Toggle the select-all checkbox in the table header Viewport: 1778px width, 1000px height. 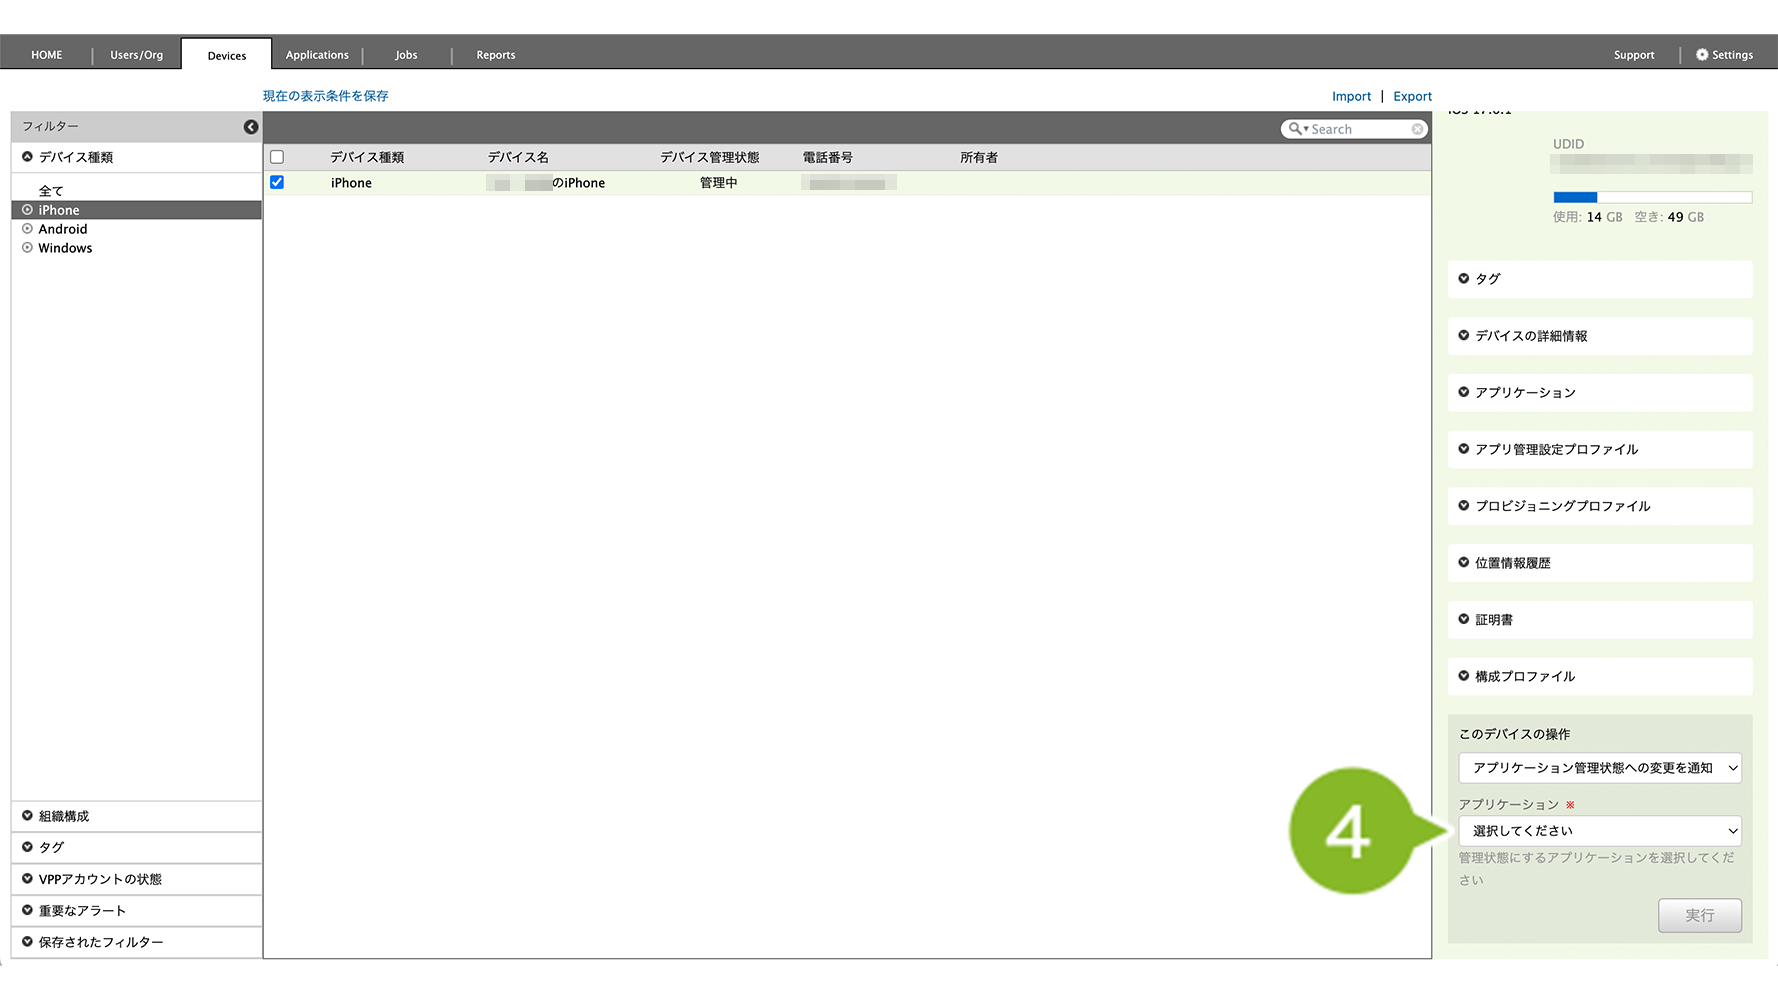pos(277,157)
